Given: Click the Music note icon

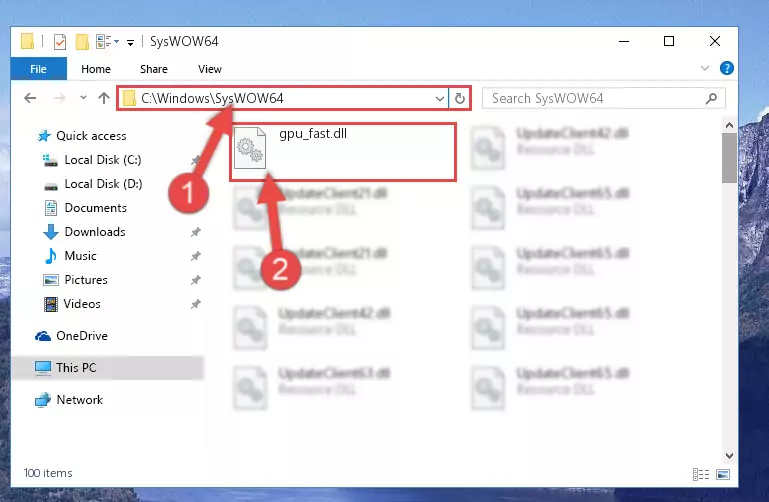Looking at the screenshot, I should click(x=50, y=256).
